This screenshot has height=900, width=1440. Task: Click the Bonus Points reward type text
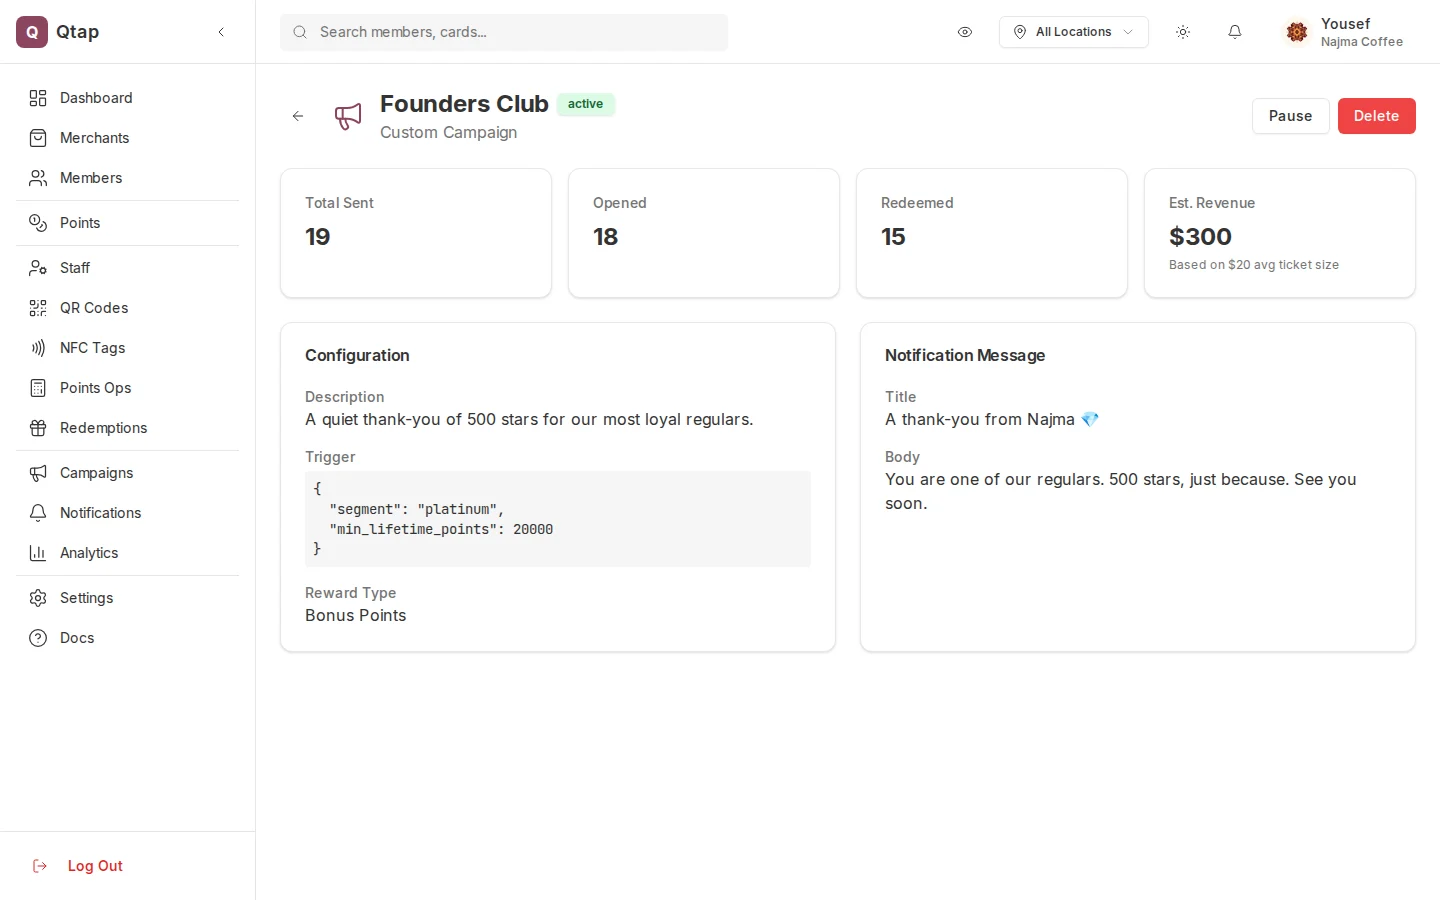[x=356, y=616]
